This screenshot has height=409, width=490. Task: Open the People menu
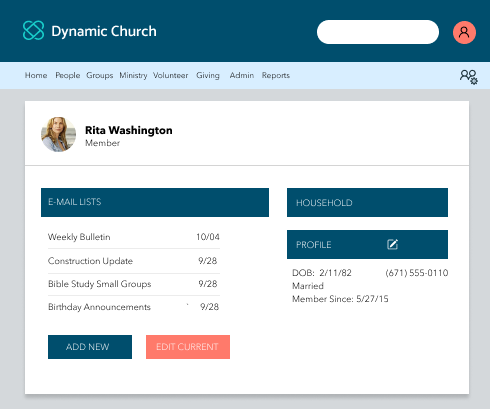point(68,75)
